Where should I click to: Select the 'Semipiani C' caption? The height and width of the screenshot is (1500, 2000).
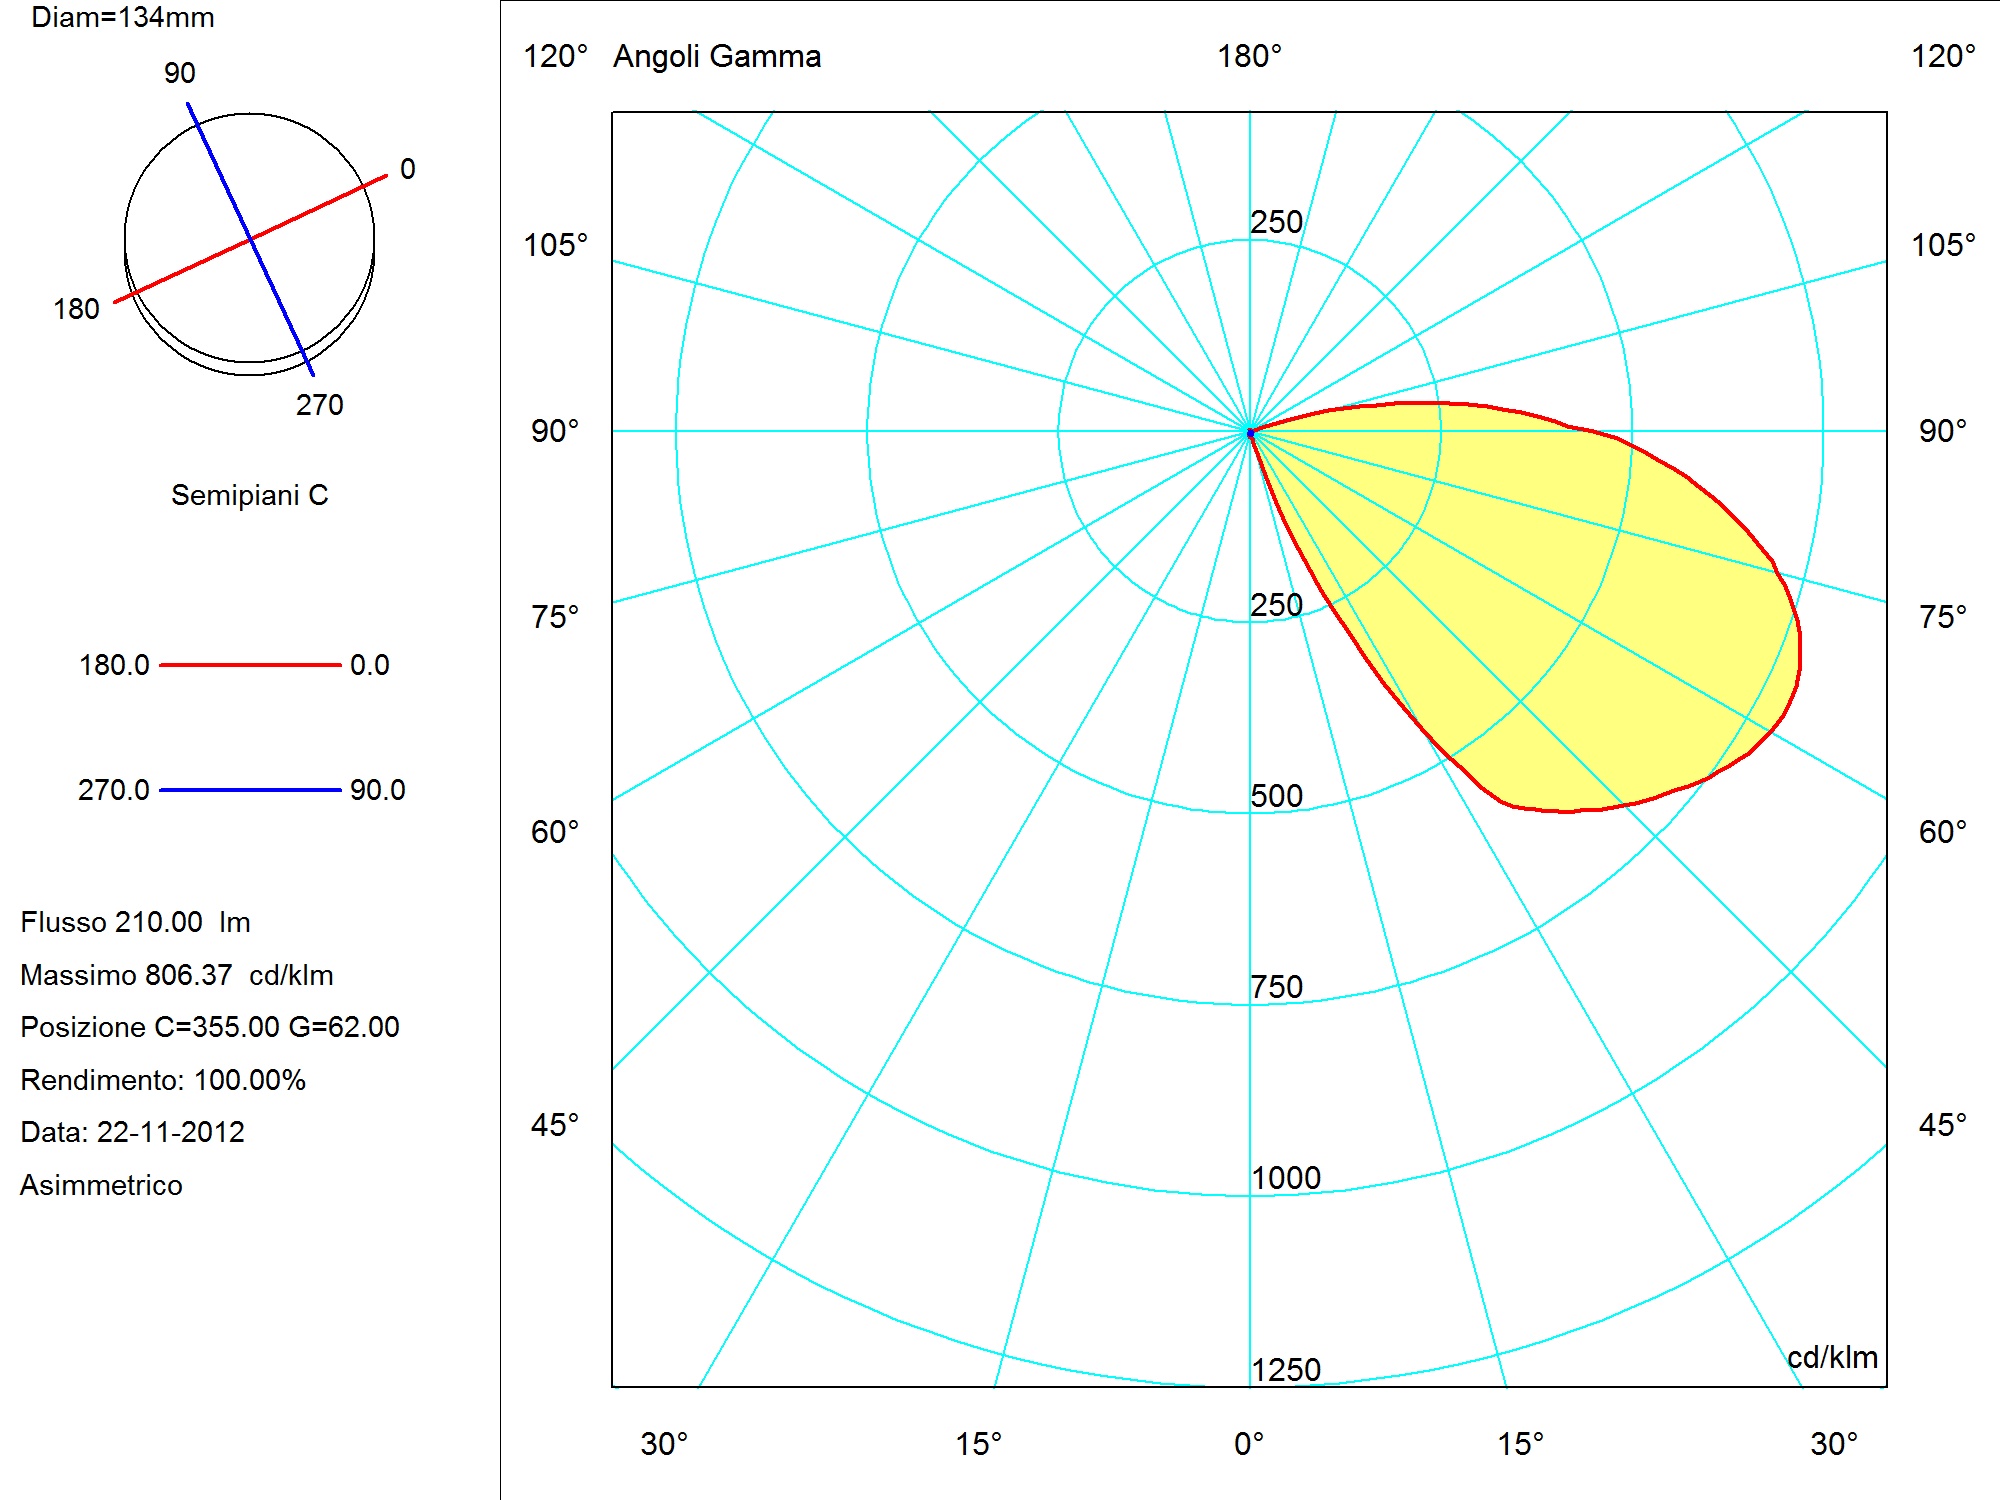tap(250, 495)
